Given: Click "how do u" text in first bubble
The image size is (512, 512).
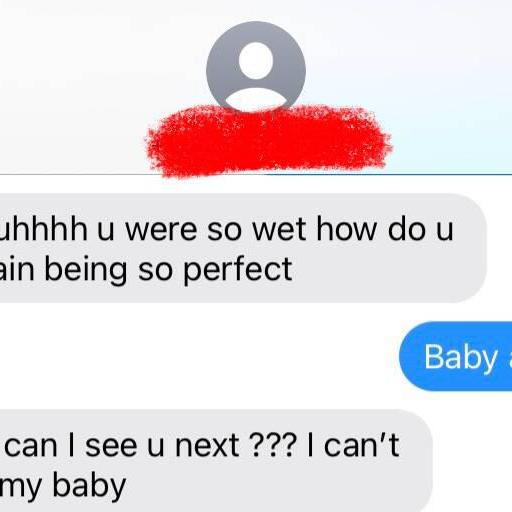Looking at the screenshot, I should (x=385, y=229).
